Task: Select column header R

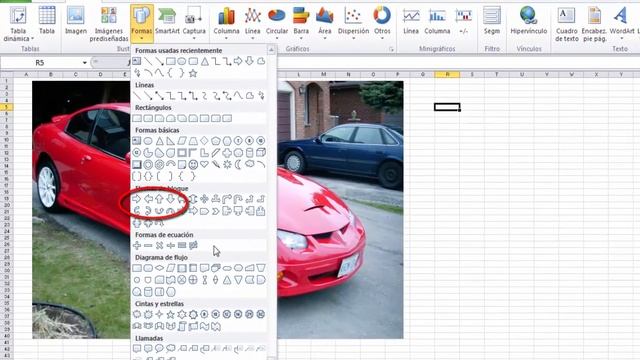Action: click(447, 74)
